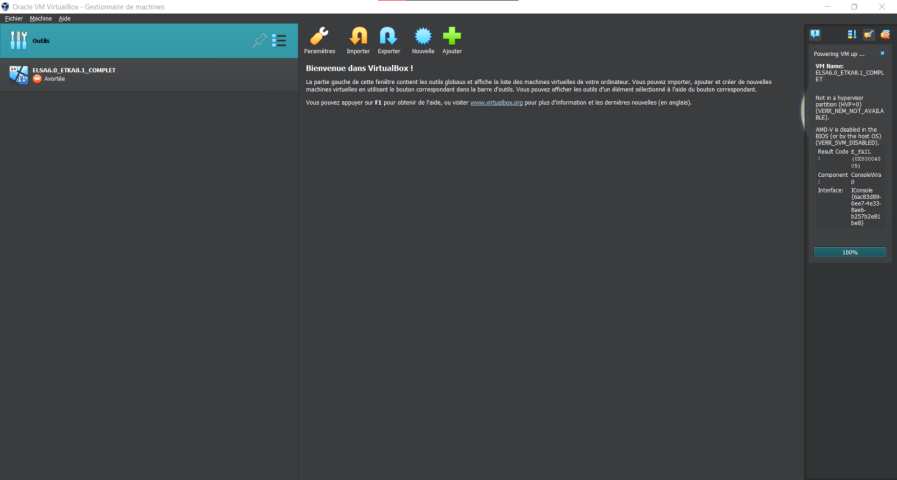Open the Fichier menu
Image resolution: width=897 pixels, height=480 pixels.
[x=14, y=18]
